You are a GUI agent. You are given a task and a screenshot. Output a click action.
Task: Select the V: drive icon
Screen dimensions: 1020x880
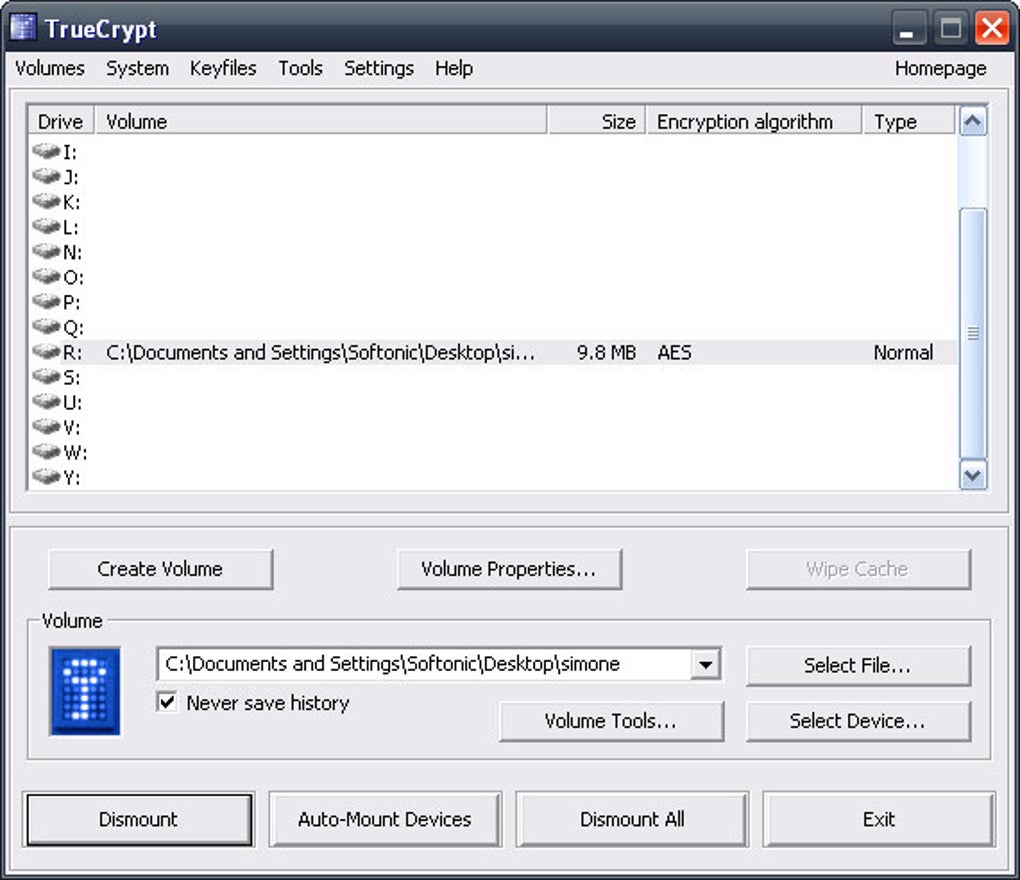click(46, 427)
